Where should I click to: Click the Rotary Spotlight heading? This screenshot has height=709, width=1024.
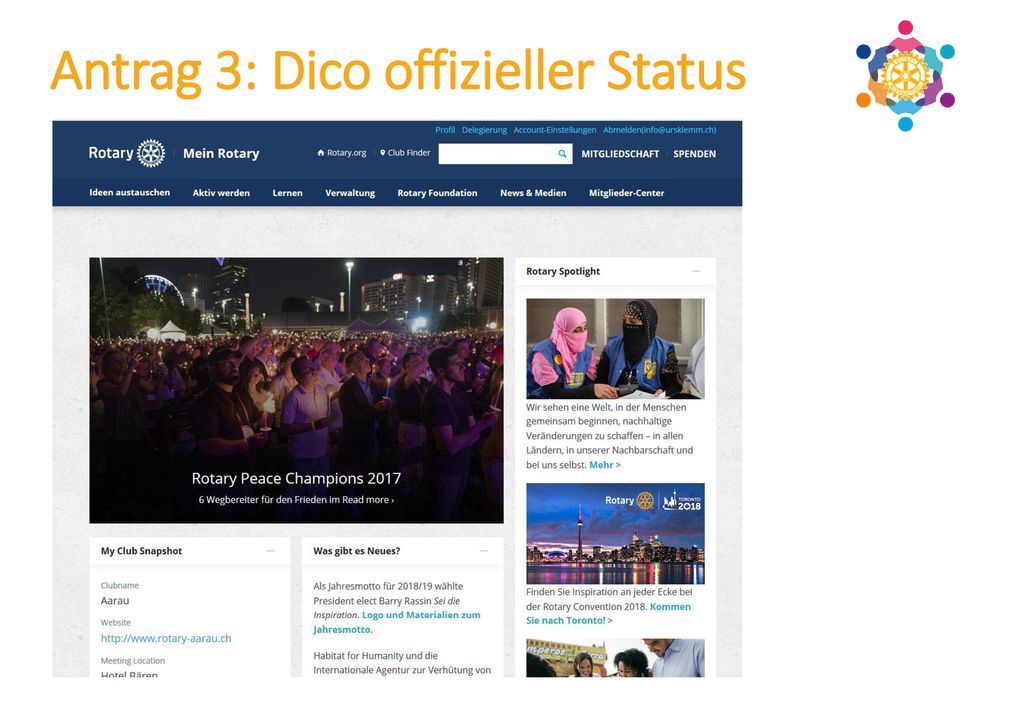click(x=563, y=271)
